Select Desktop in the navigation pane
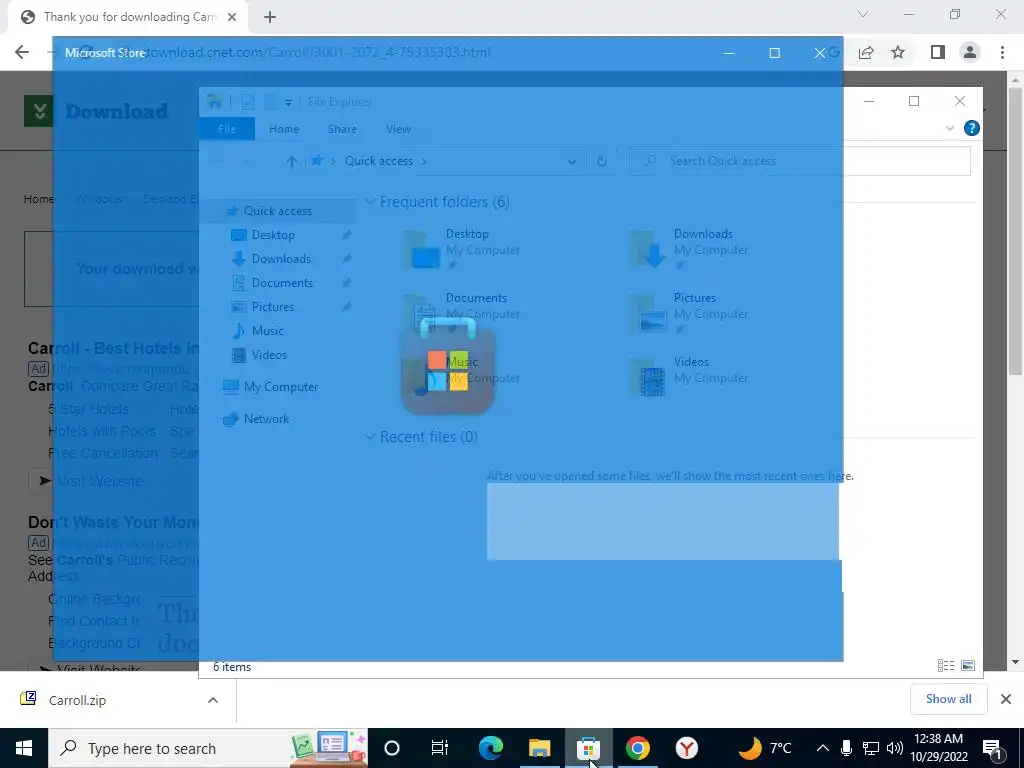This screenshot has width=1024, height=768. pyautogui.click(x=273, y=234)
